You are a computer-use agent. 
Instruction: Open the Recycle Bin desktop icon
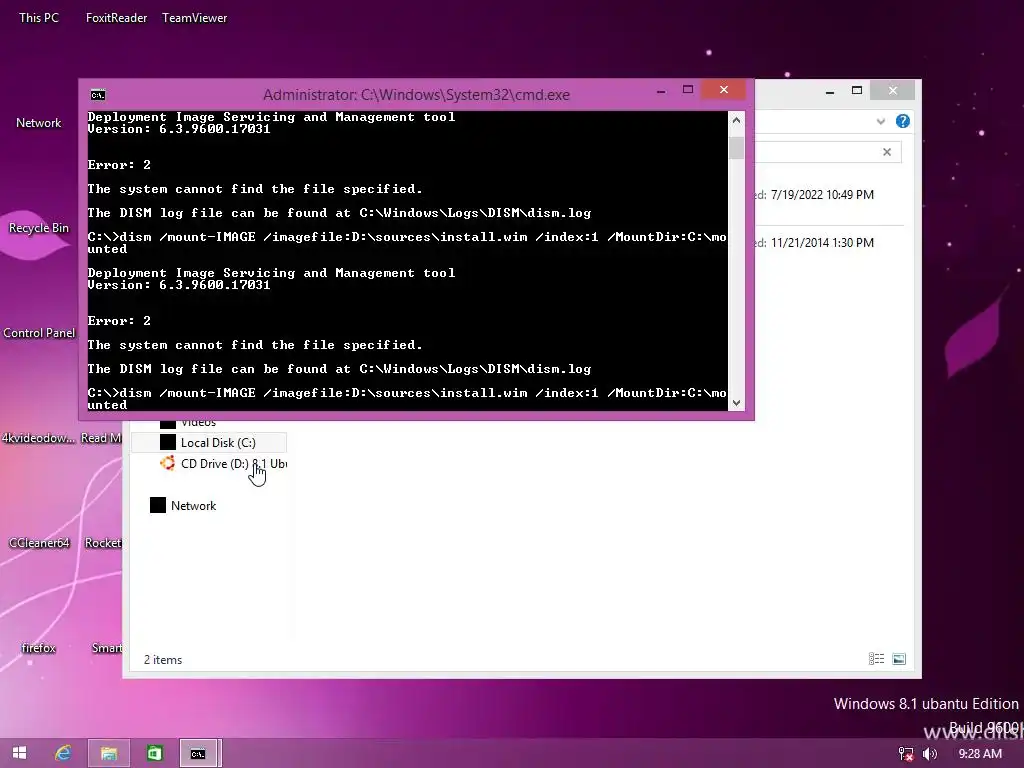39,228
